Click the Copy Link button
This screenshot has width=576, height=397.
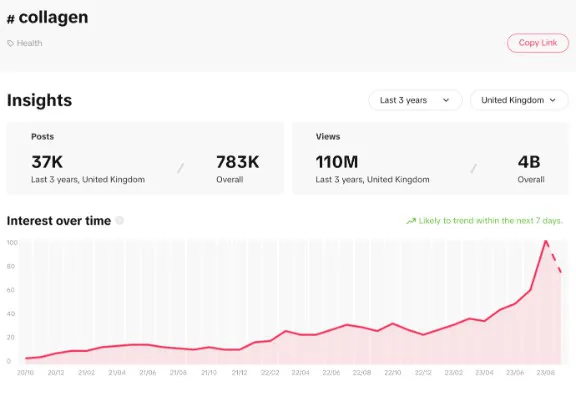pos(538,43)
